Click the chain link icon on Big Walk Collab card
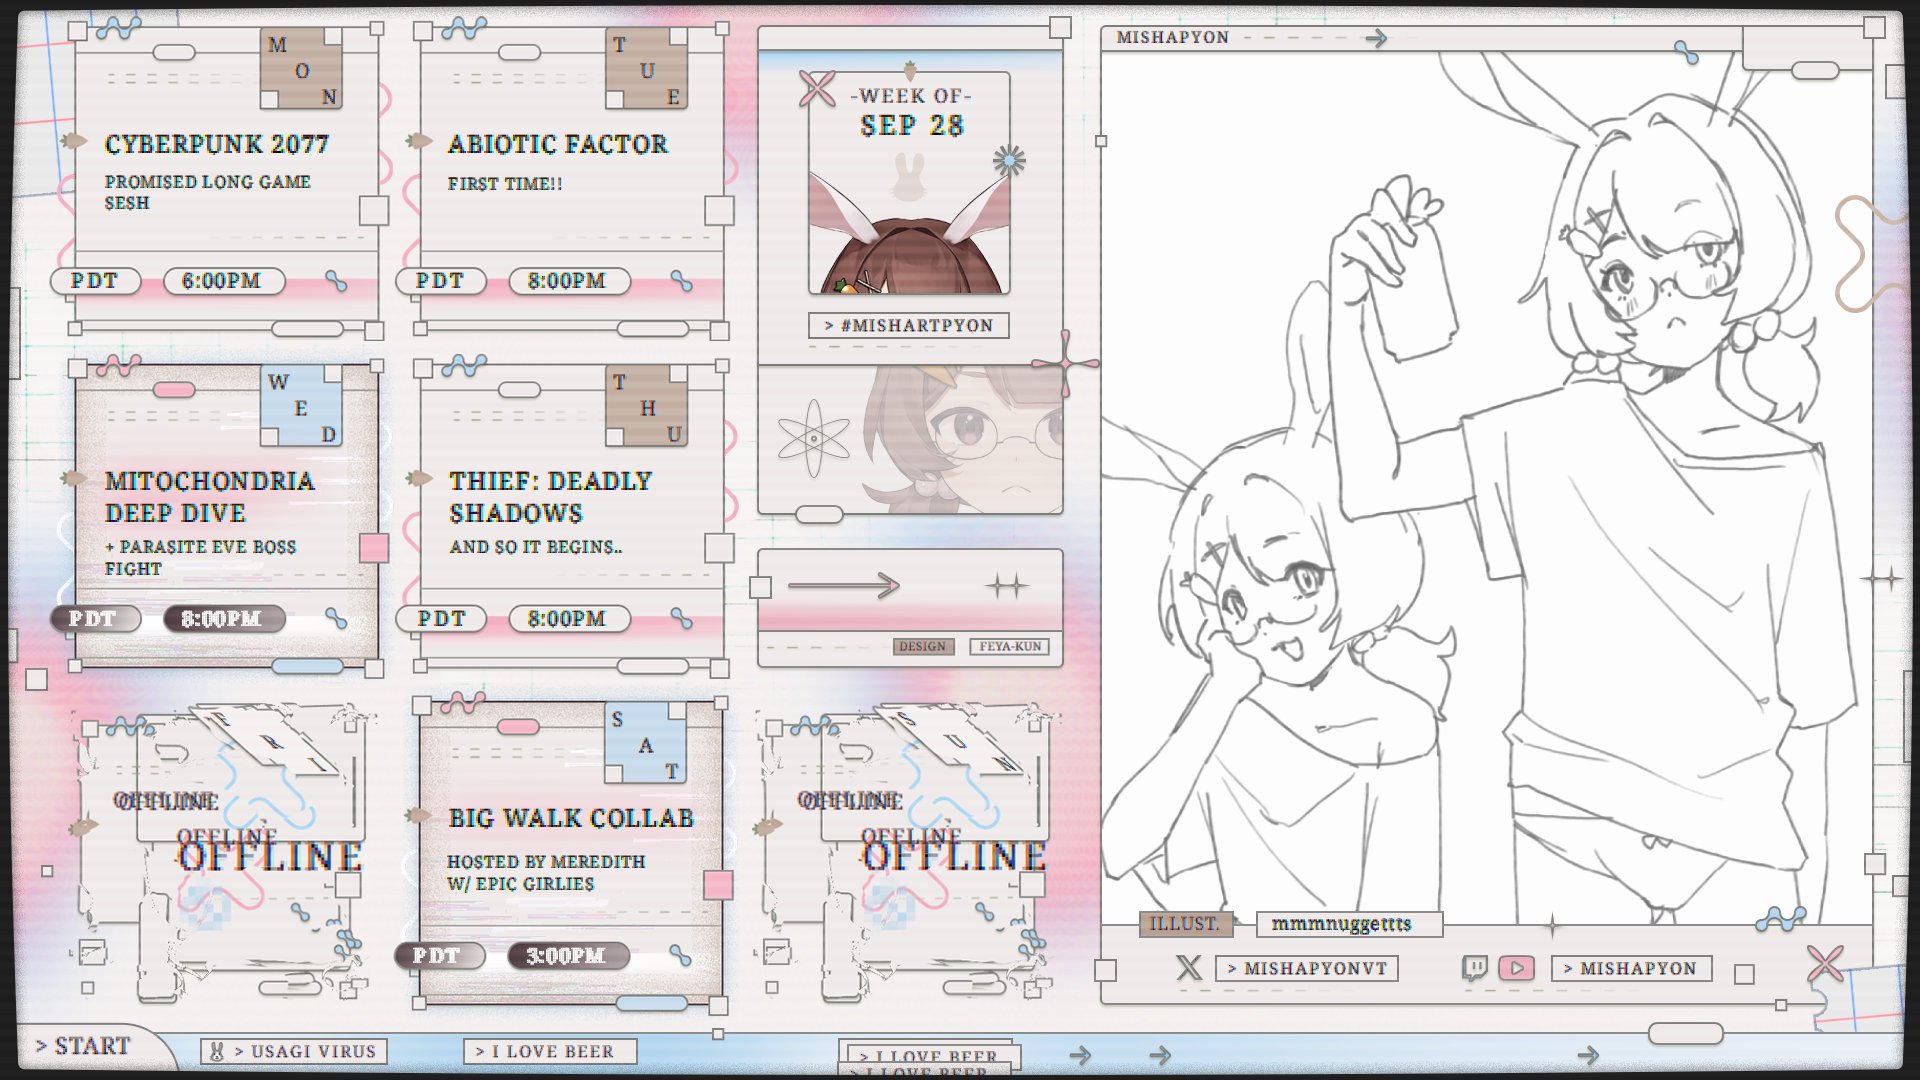 pyautogui.click(x=680, y=955)
